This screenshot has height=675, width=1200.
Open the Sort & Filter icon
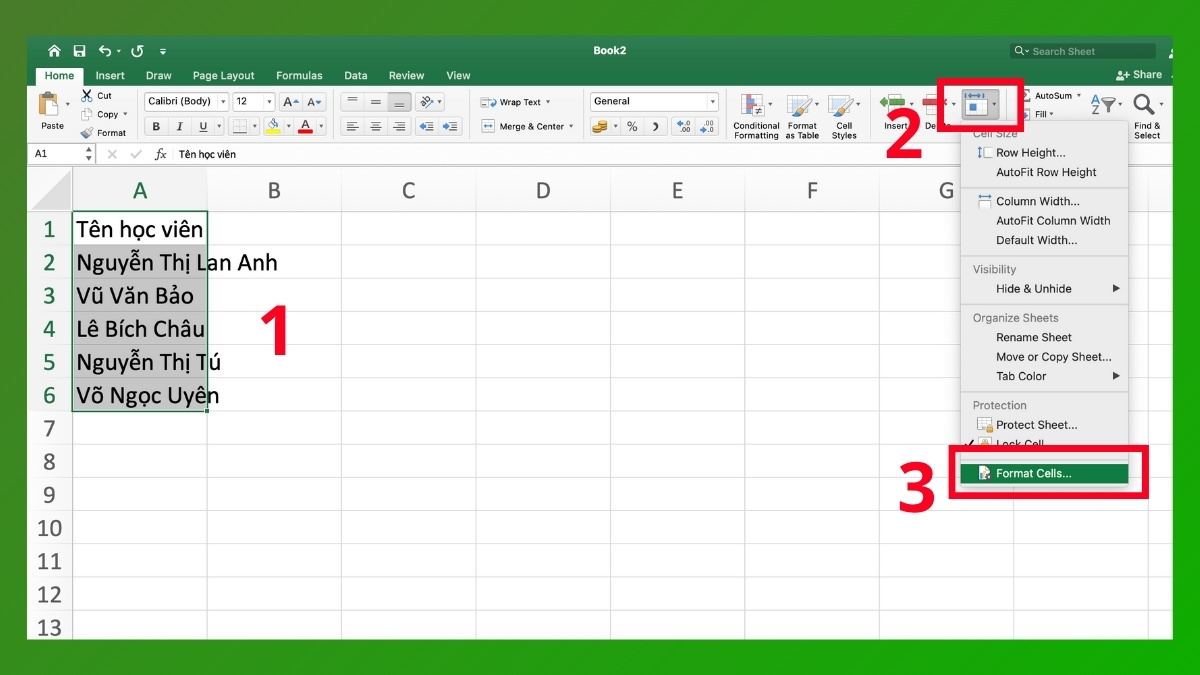[x=1103, y=105]
